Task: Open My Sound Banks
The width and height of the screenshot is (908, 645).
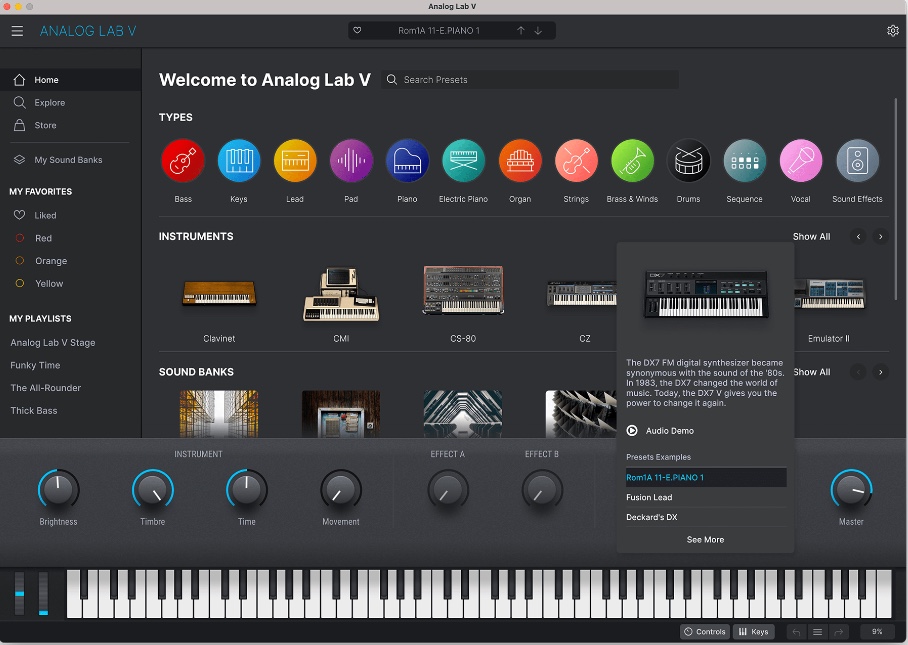Action: (71, 160)
